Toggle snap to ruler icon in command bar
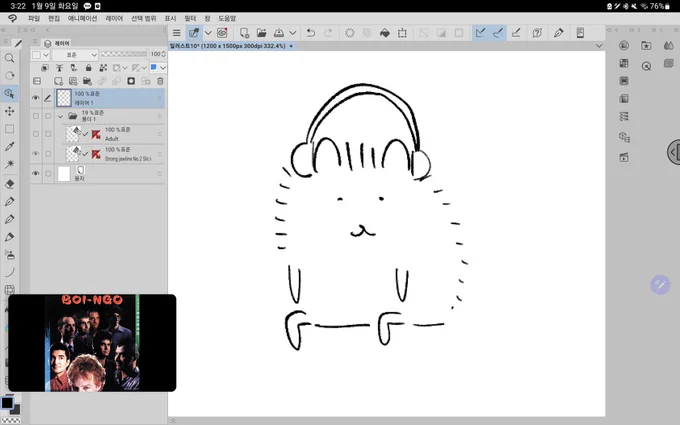This screenshot has height=425, width=680. point(480,33)
